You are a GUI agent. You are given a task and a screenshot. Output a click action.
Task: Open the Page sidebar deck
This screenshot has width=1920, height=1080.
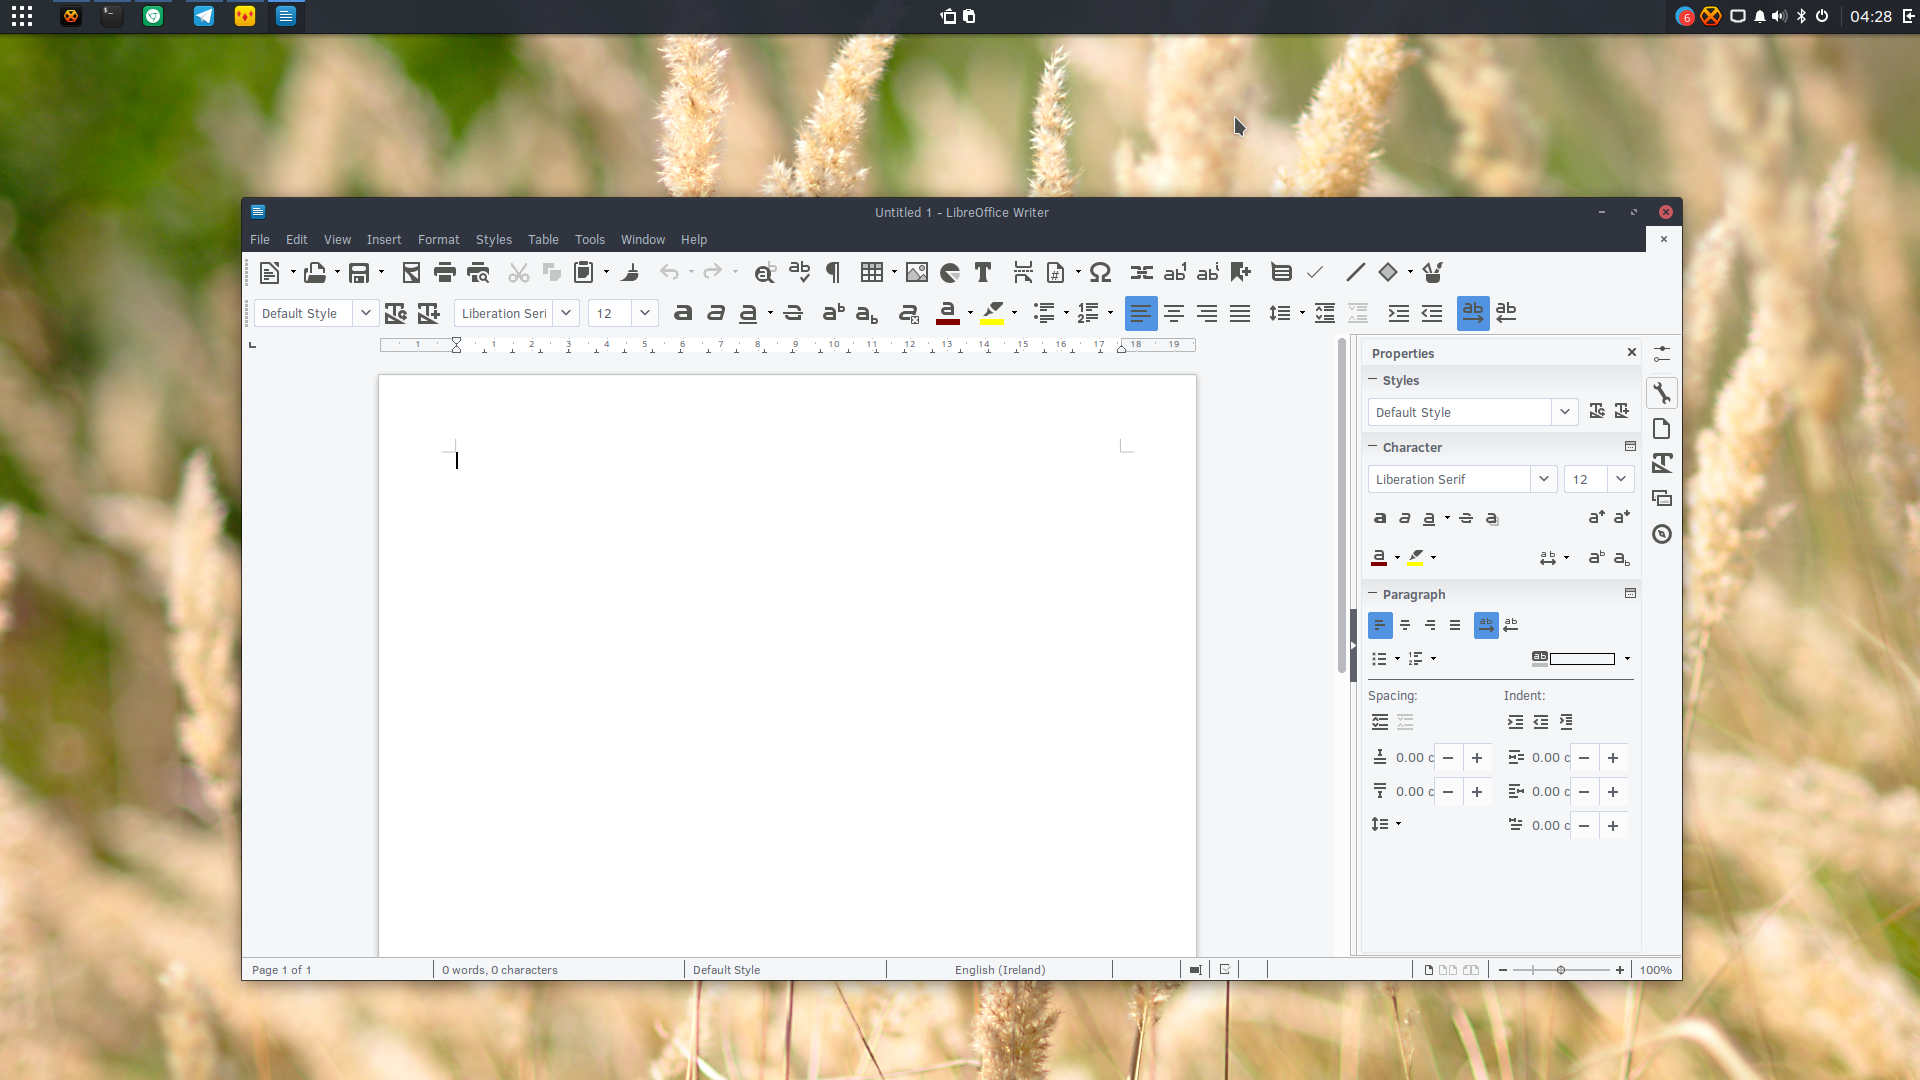(x=1662, y=429)
